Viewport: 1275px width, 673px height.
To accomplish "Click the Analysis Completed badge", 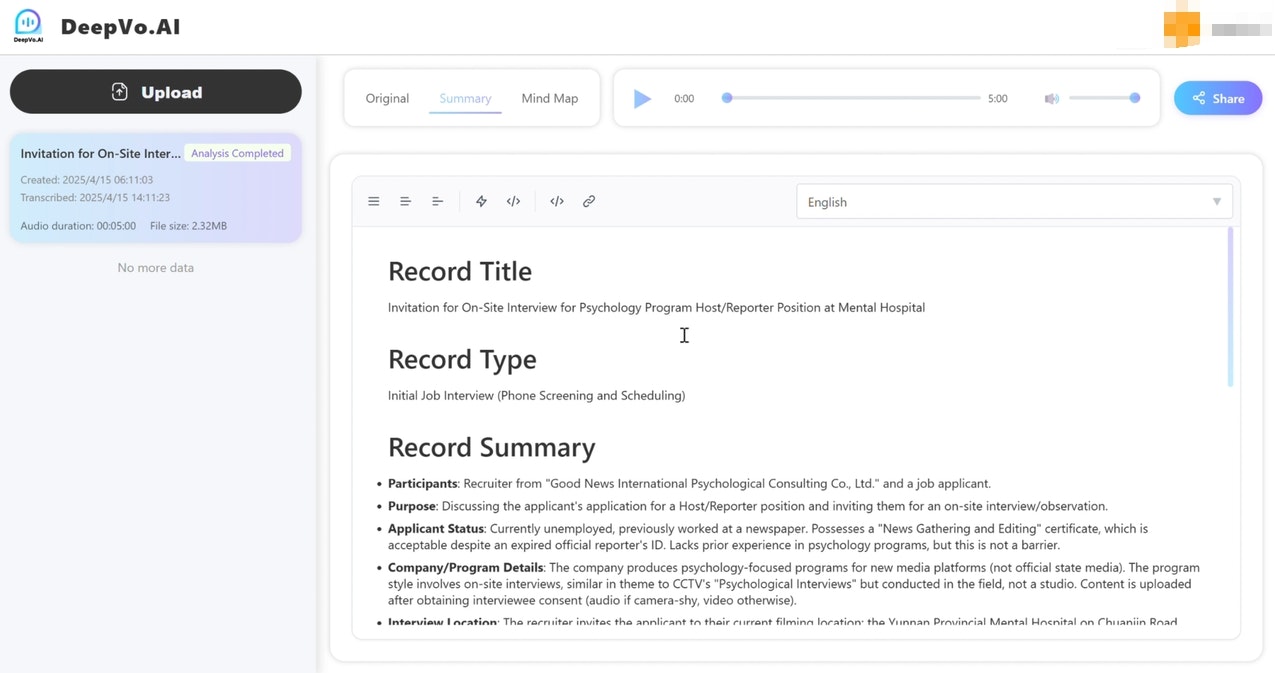I will point(237,153).
